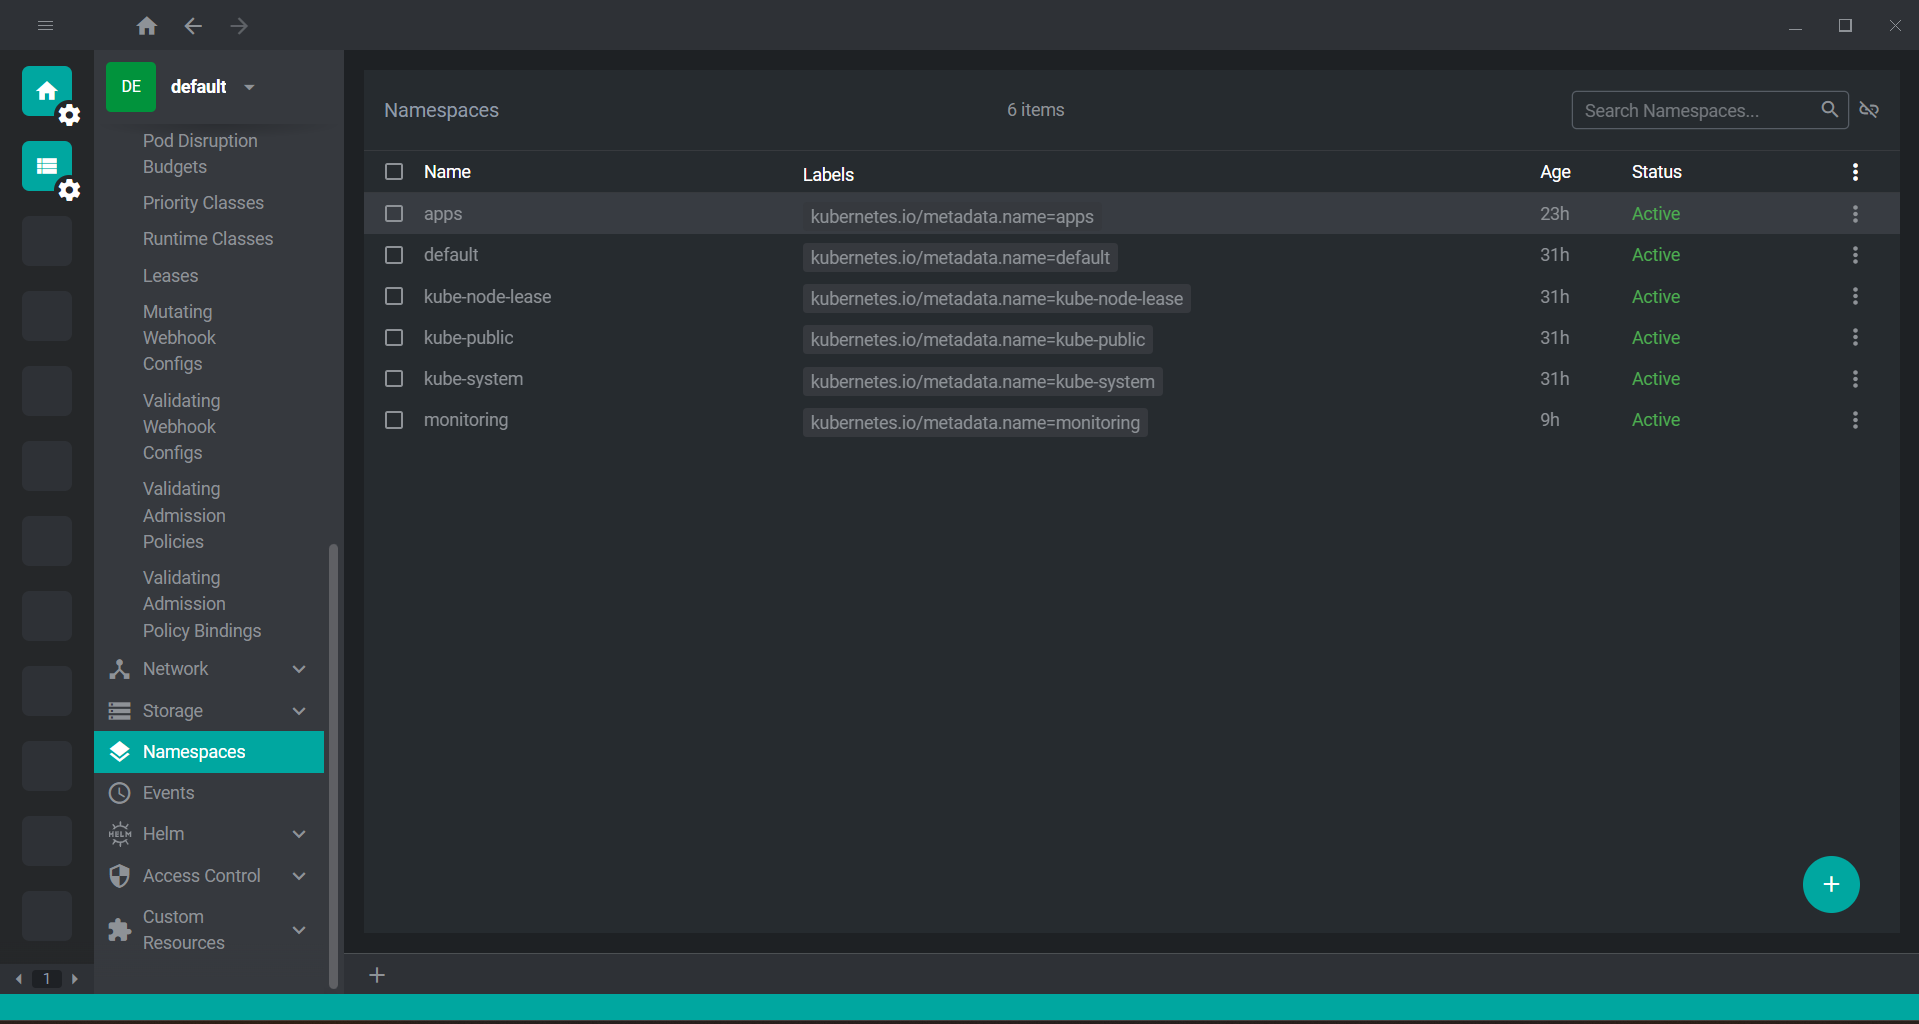Open actions menu for kube-public namespace
The height and width of the screenshot is (1024, 1919).
[1855, 338]
